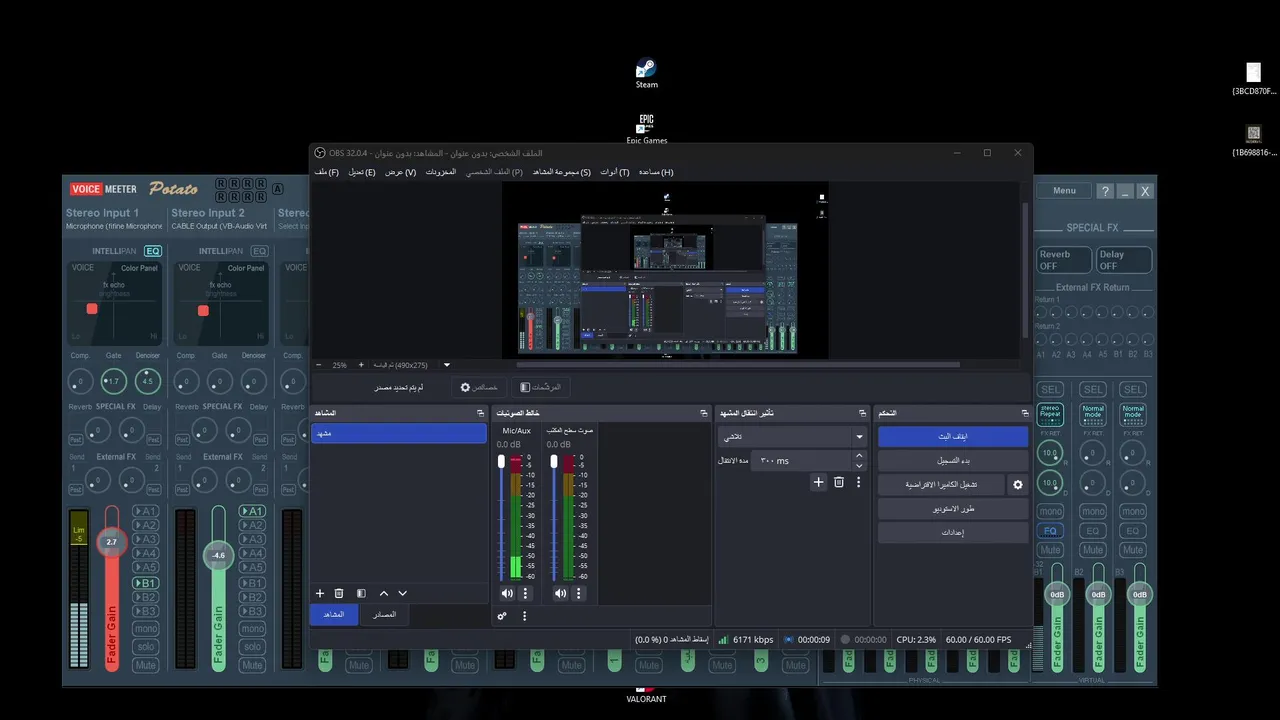This screenshot has height=720, width=1280.
Task: Toggle Voicemeeter Delay OFF button
Action: pyautogui.click(x=1124, y=260)
